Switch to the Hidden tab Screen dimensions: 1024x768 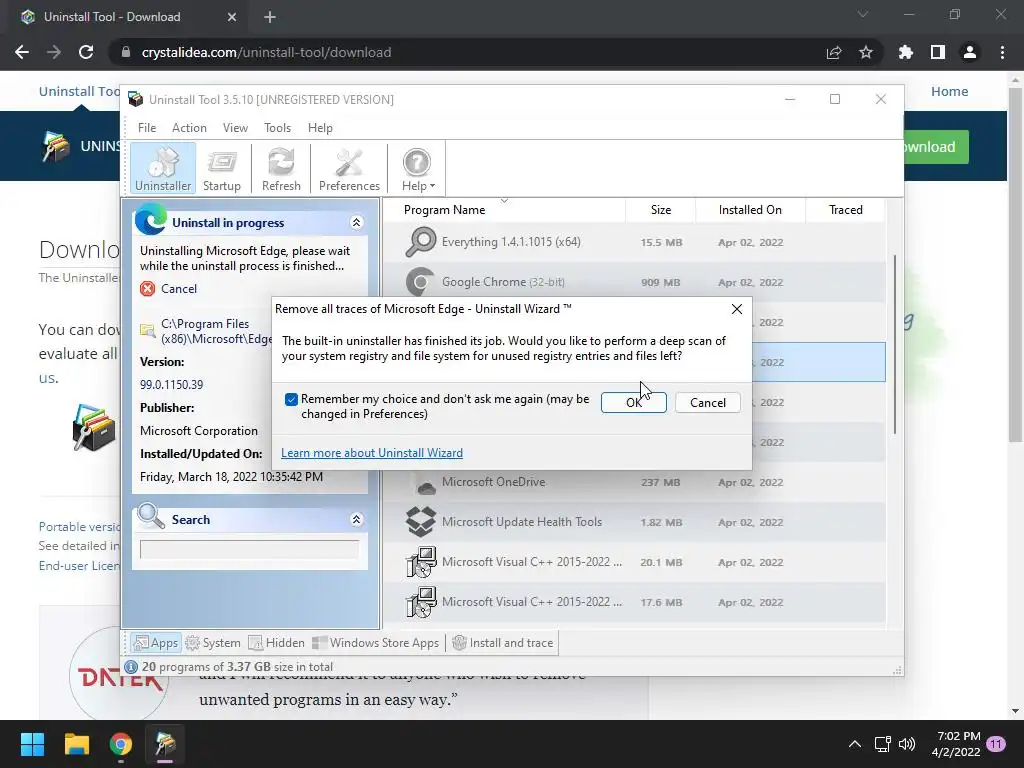(x=276, y=643)
